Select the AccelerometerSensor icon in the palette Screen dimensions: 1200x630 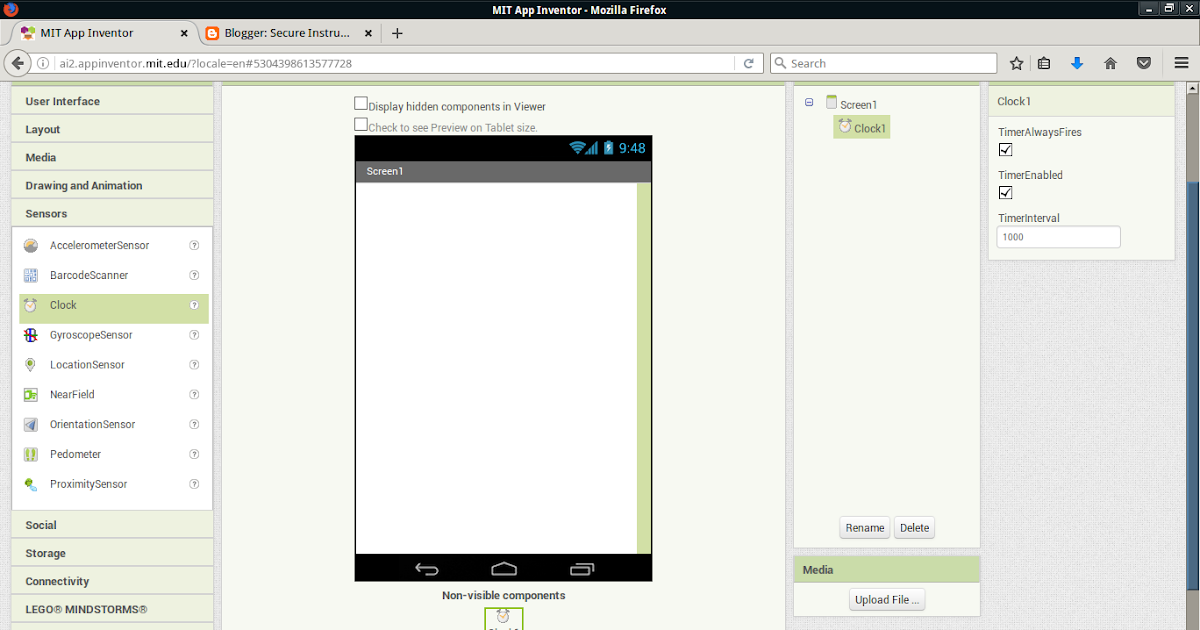pos(31,245)
